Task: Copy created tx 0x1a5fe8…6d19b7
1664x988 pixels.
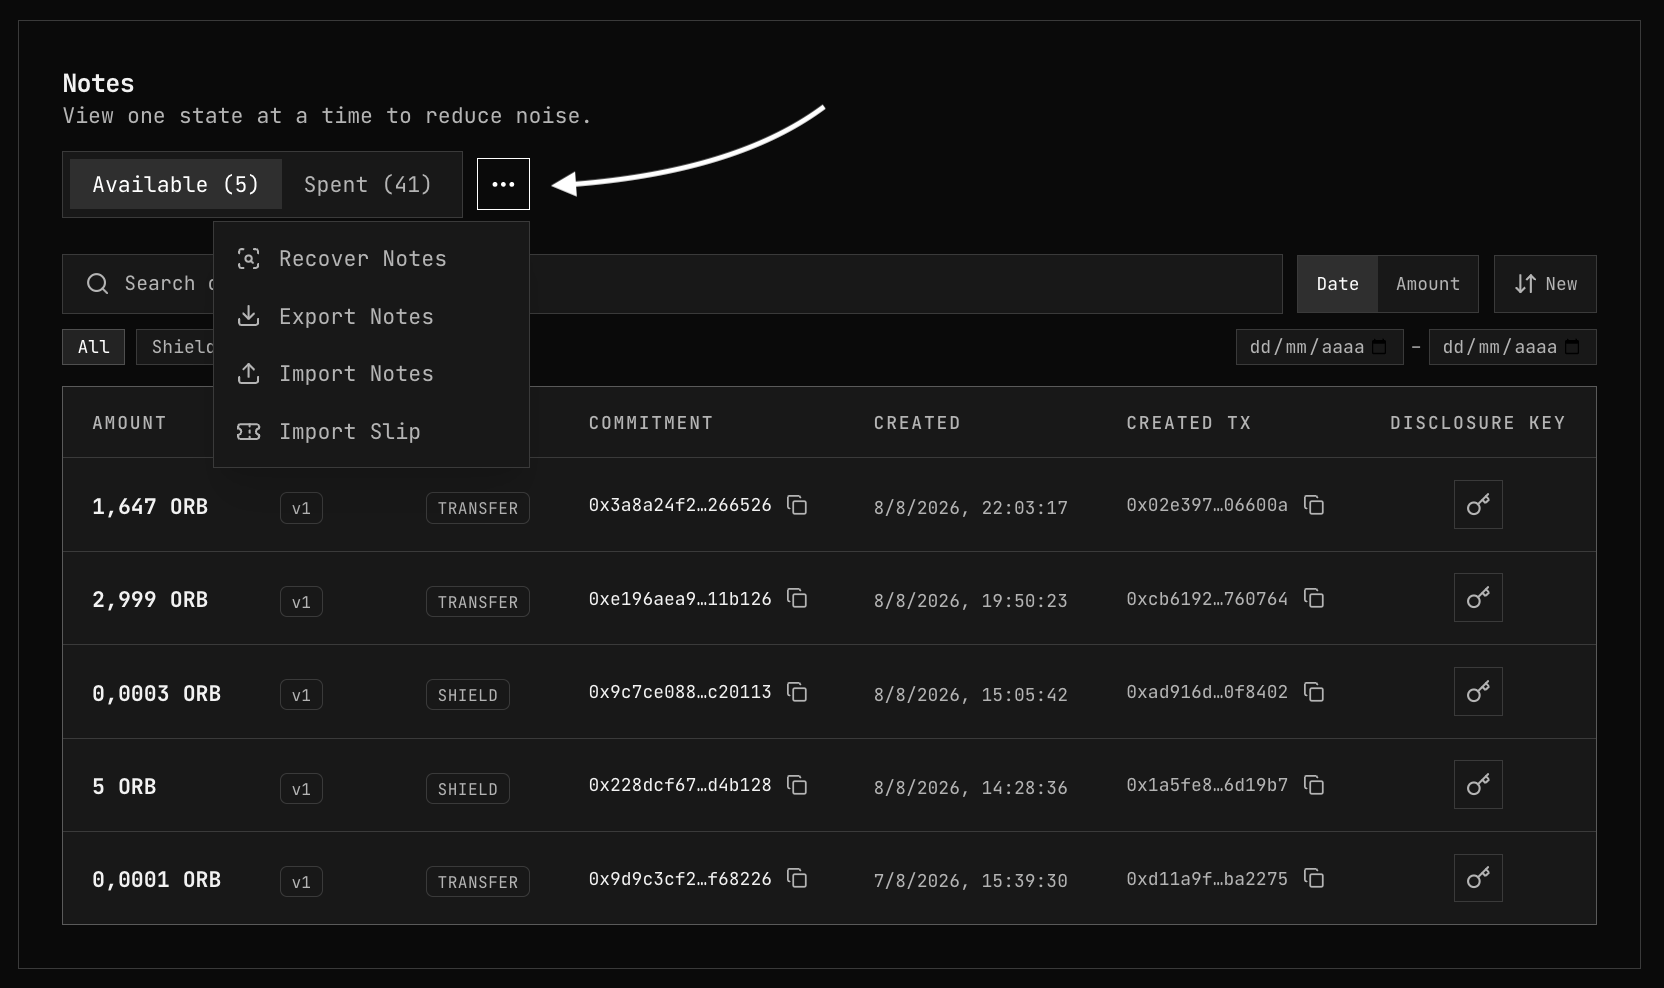Action: pyautogui.click(x=1314, y=785)
